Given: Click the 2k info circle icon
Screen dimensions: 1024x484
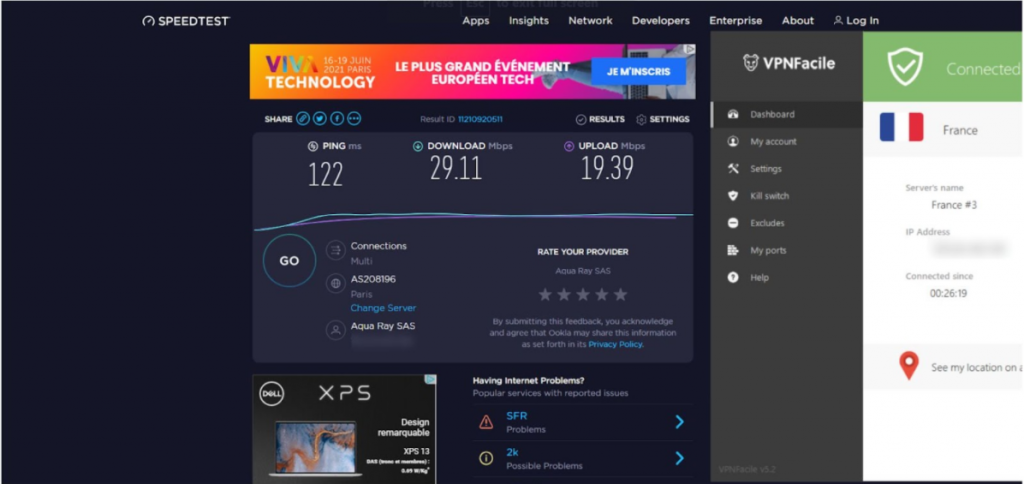Looking at the screenshot, I should (486, 459).
